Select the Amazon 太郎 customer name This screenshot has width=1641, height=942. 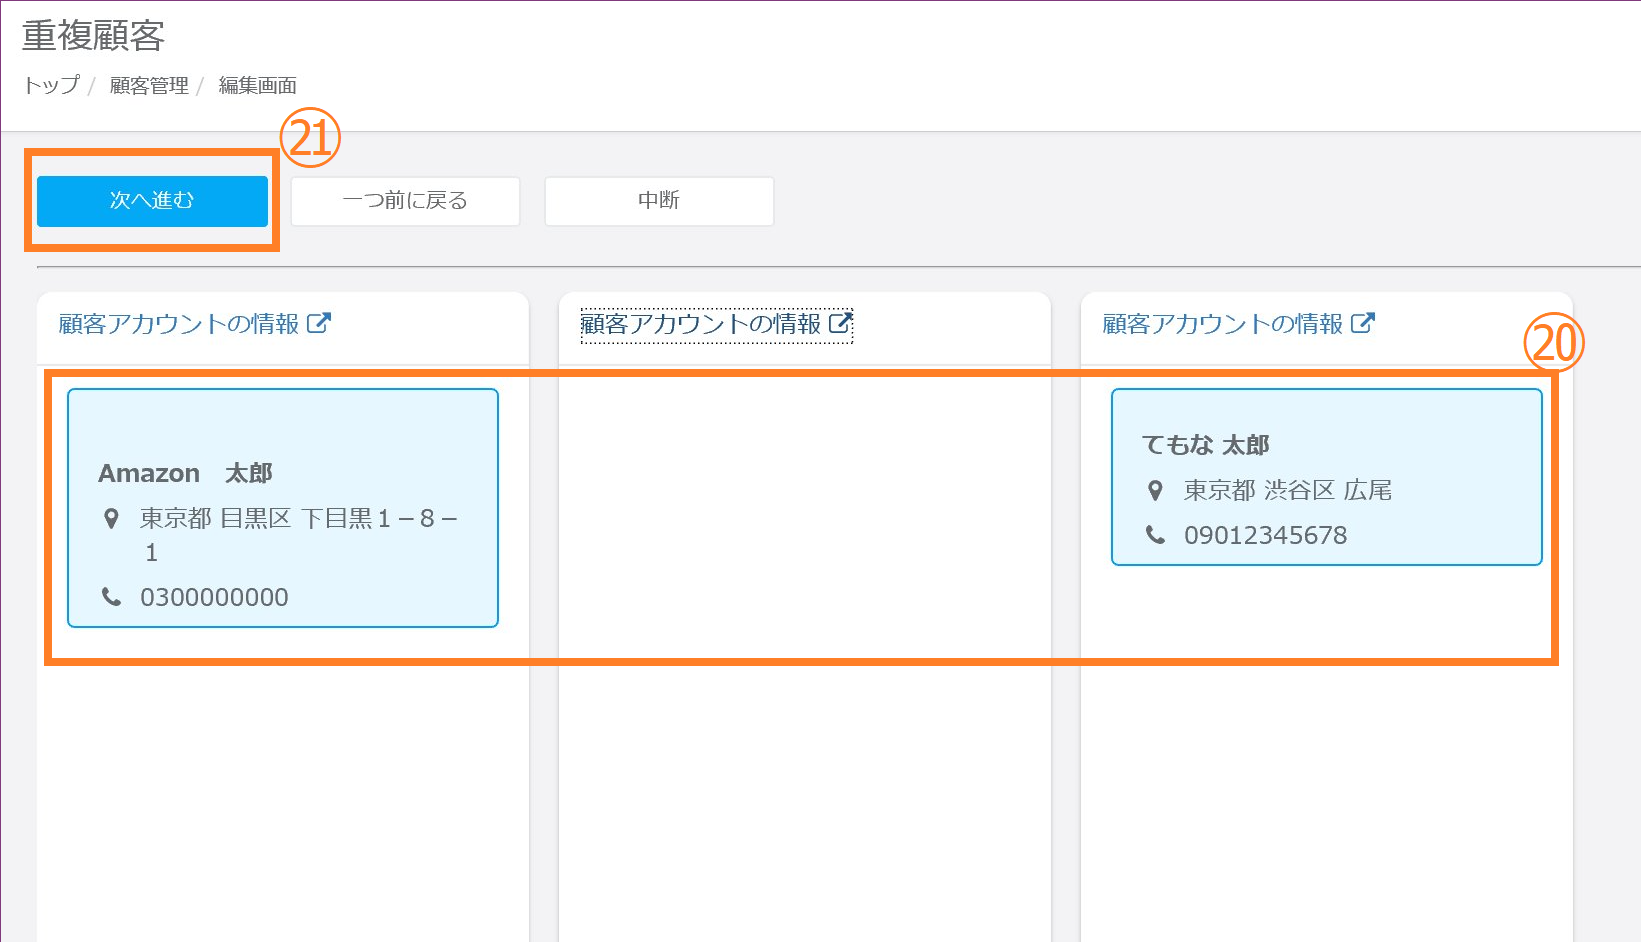[185, 473]
